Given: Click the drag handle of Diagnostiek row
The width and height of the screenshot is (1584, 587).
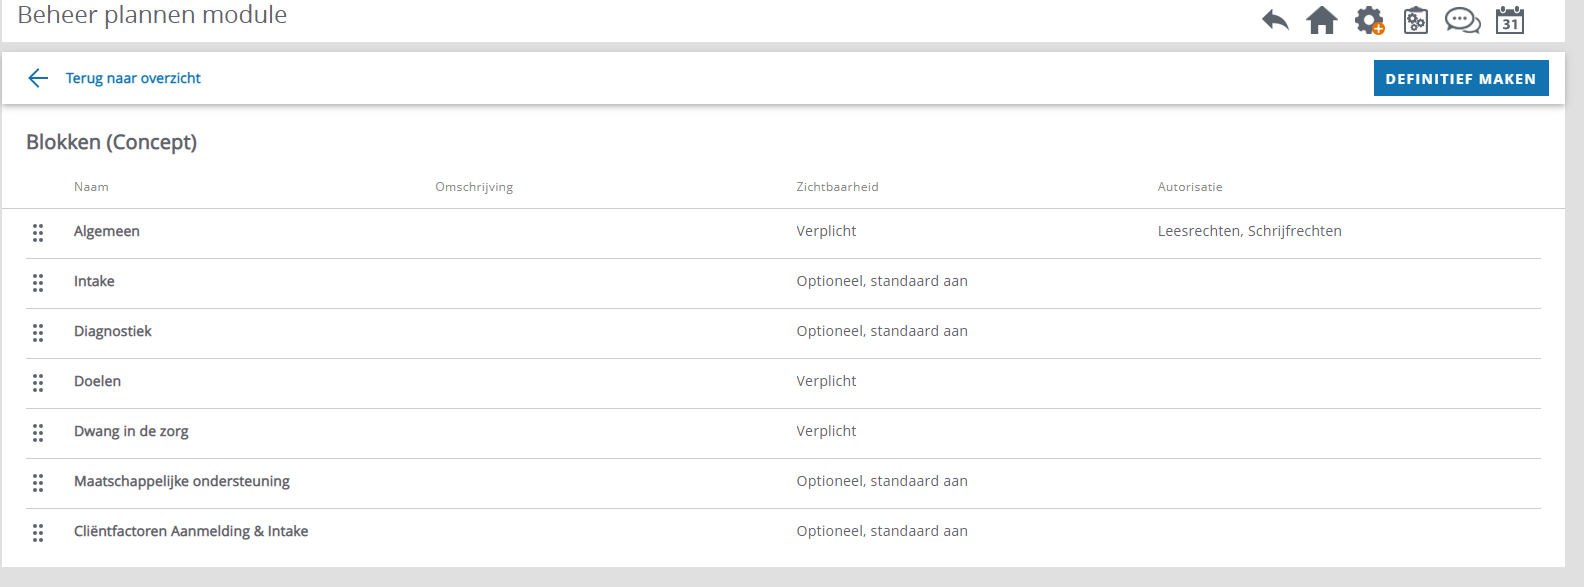Looking at the screenshot, I should coord(38,333).
